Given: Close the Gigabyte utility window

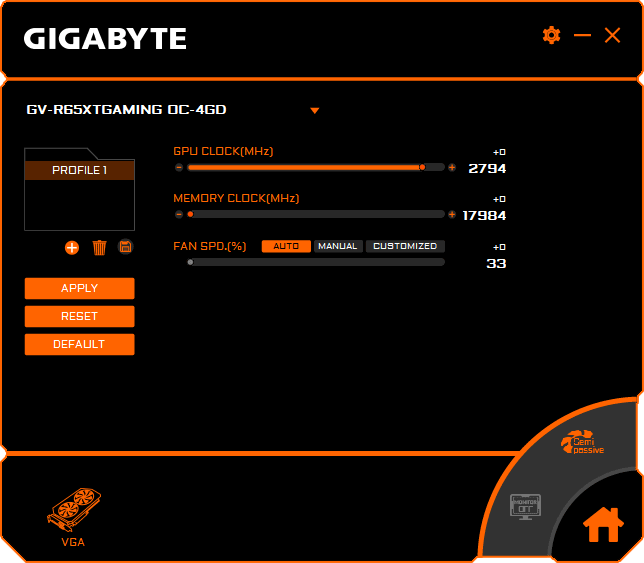Looking at the screenshot, I should click(612, 35).
